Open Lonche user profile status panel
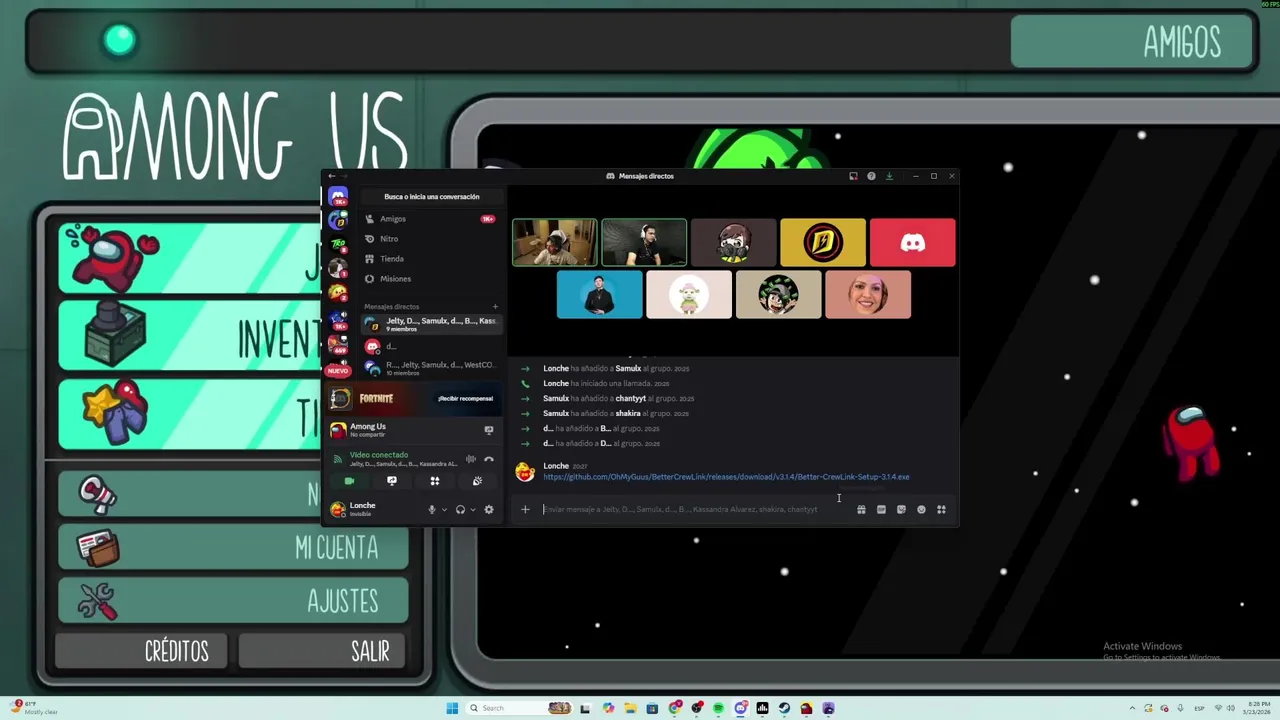Viewport: 1280px width, 720px height. (x=372, y=510)
